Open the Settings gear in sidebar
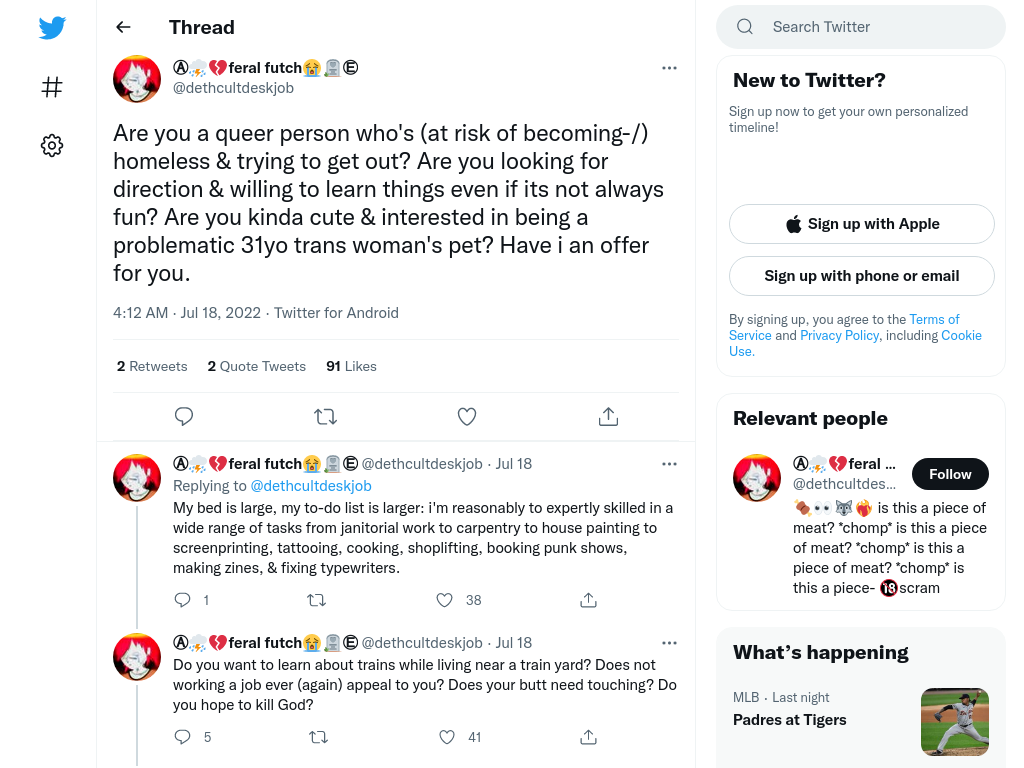 pyautogui.click(x=52, y=145)
